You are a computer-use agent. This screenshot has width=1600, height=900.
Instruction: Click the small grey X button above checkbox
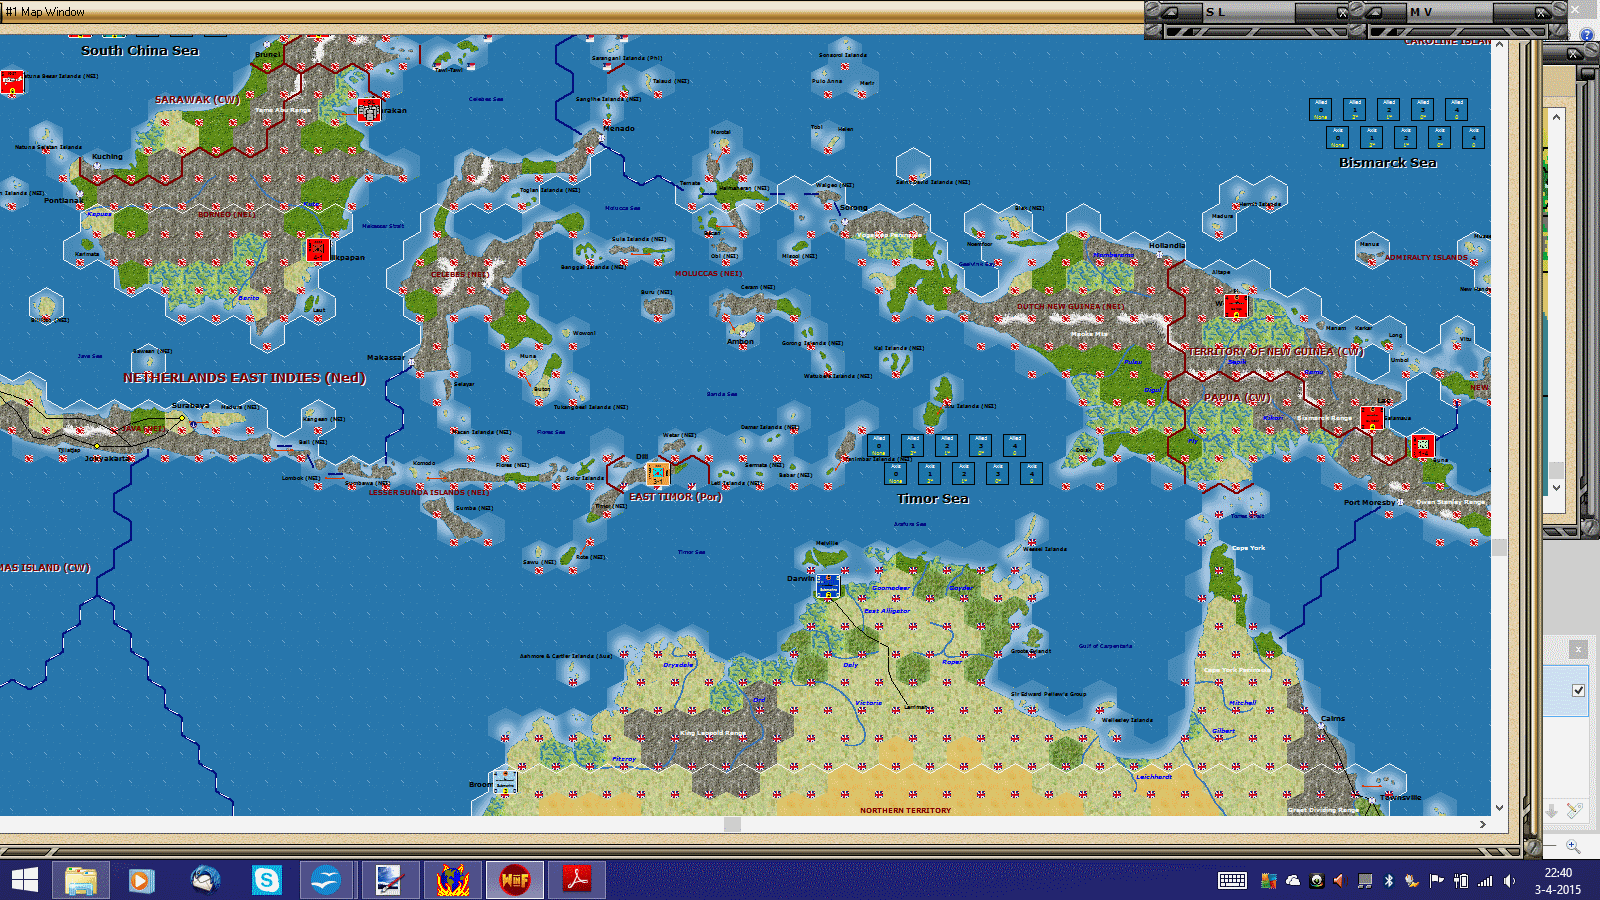(x=1578, y=649)
